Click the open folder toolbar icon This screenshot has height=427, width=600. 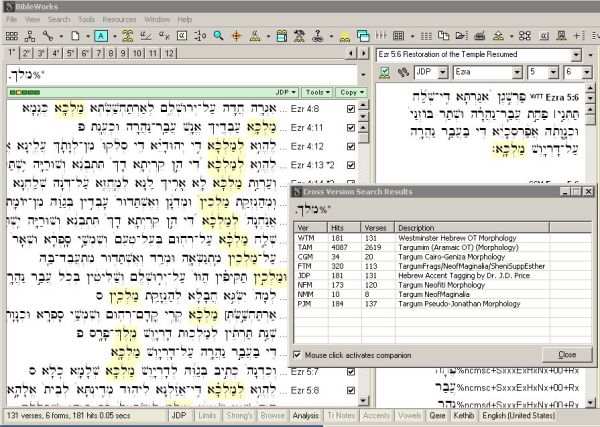pyautogui.click(x=461, y=36)
